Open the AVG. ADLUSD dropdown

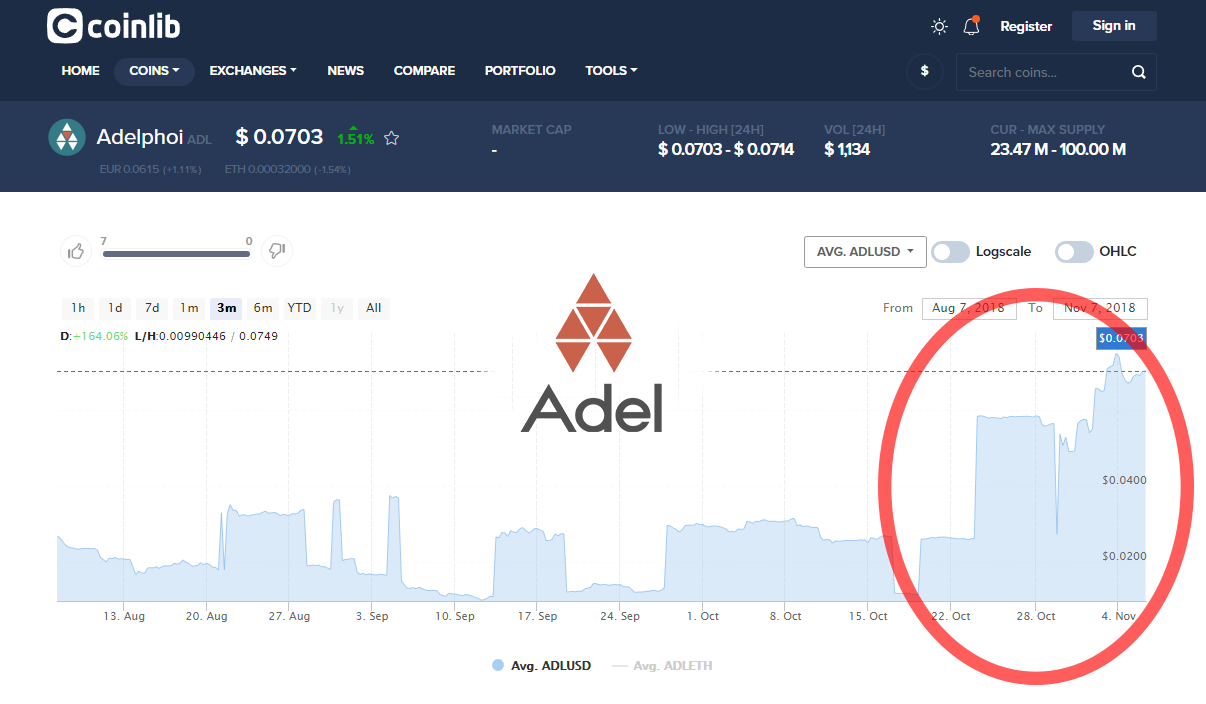865,252
